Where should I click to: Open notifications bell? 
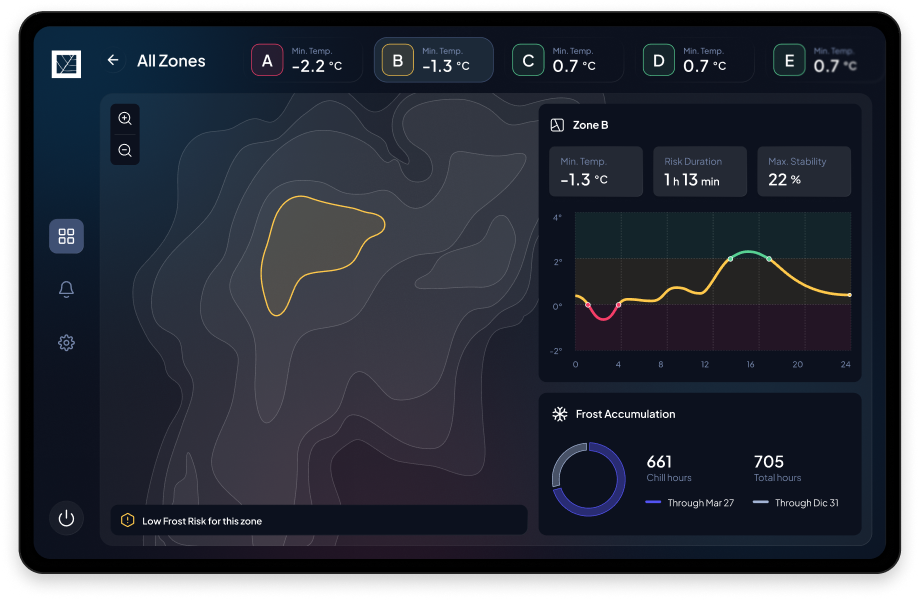(x=66, y=289)
